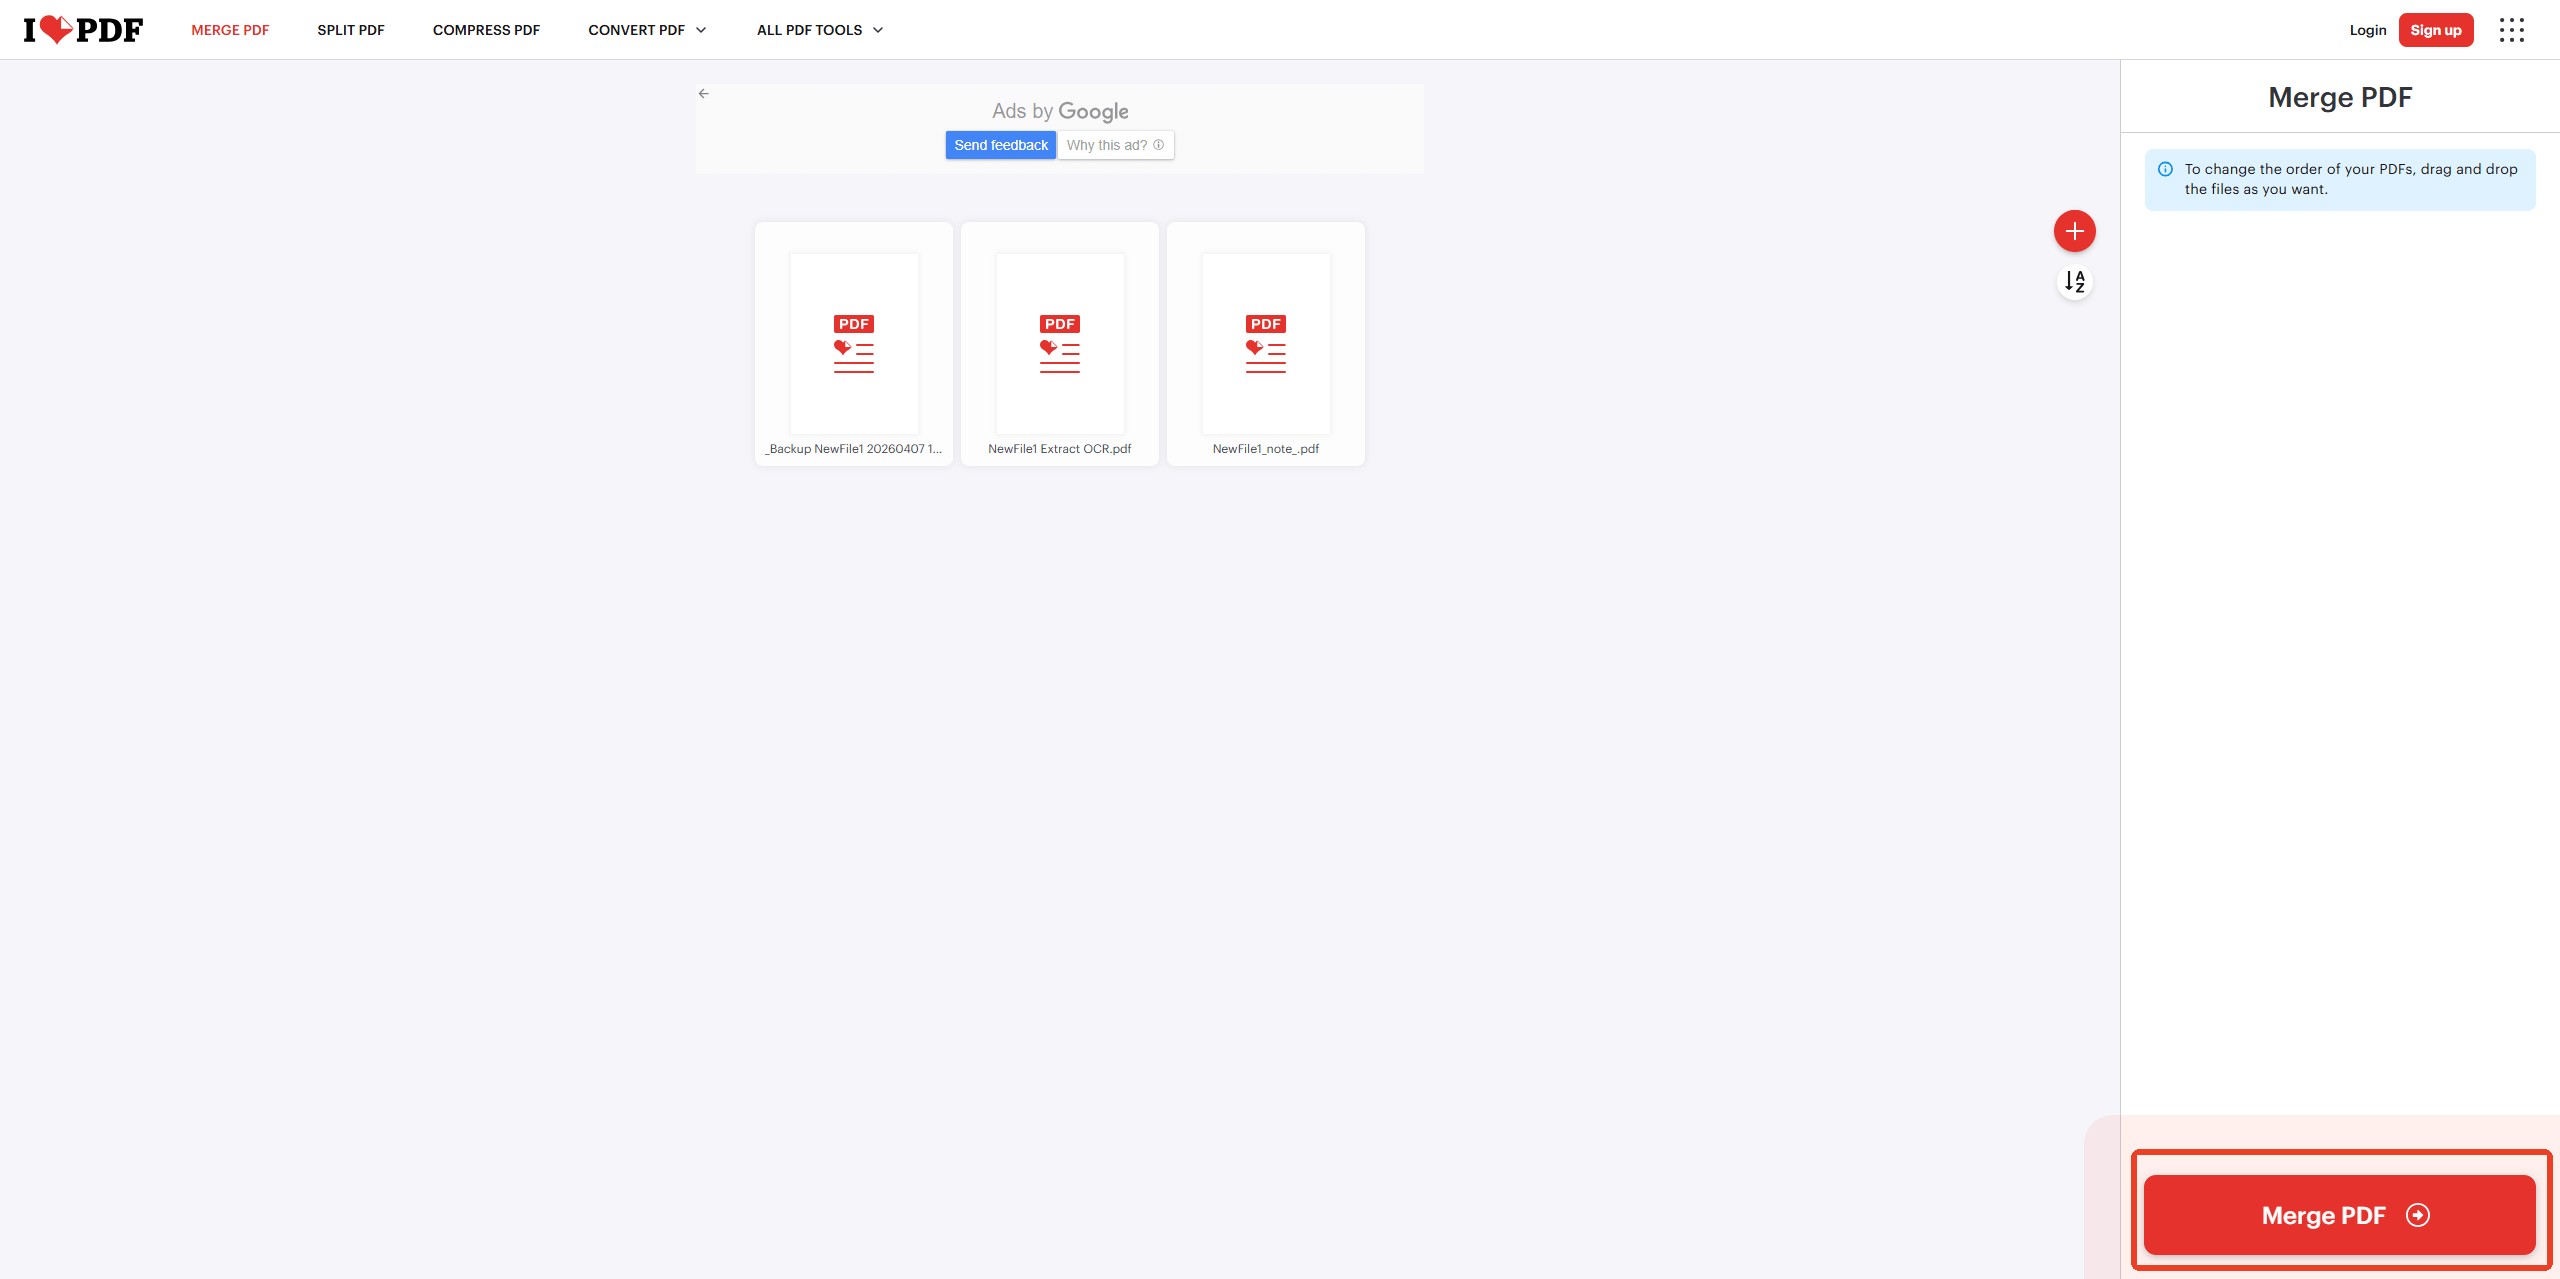Open the apps grid menu top right
The height and width of the screenshot is (1279, 2560).
pos(2512,30)
